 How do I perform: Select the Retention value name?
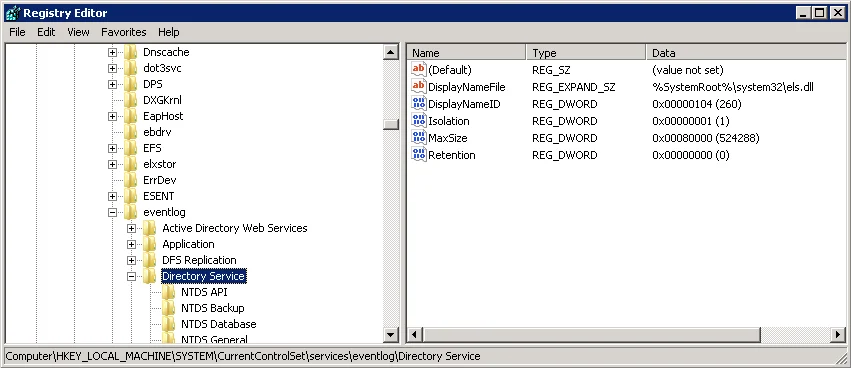(x=452, y=155)
